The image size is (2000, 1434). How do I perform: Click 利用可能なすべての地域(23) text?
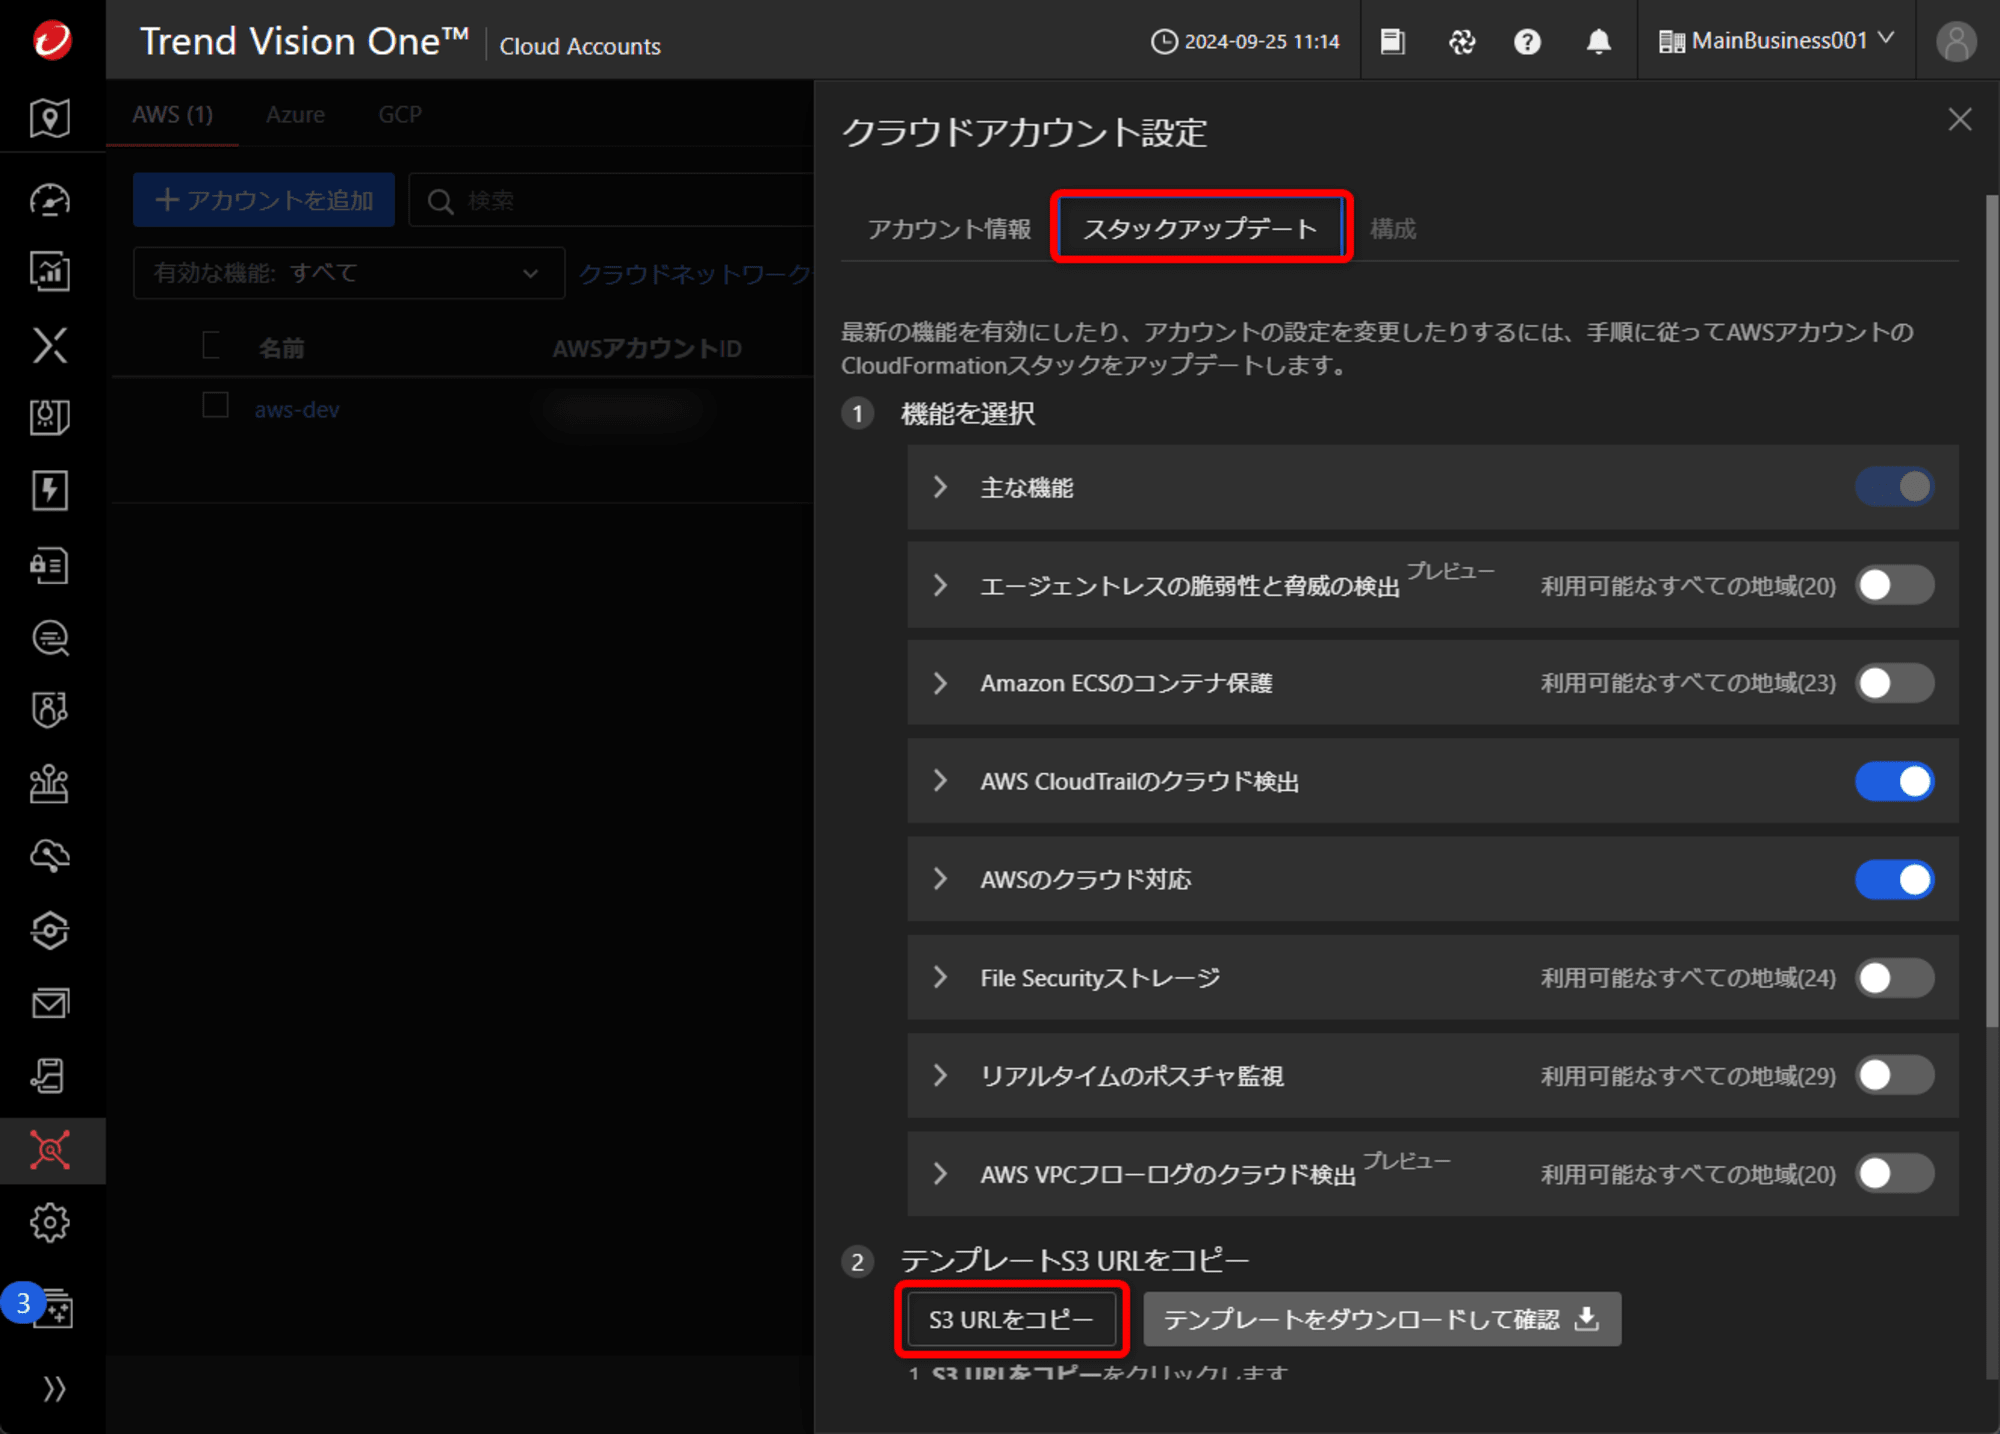click(1688, 683)
